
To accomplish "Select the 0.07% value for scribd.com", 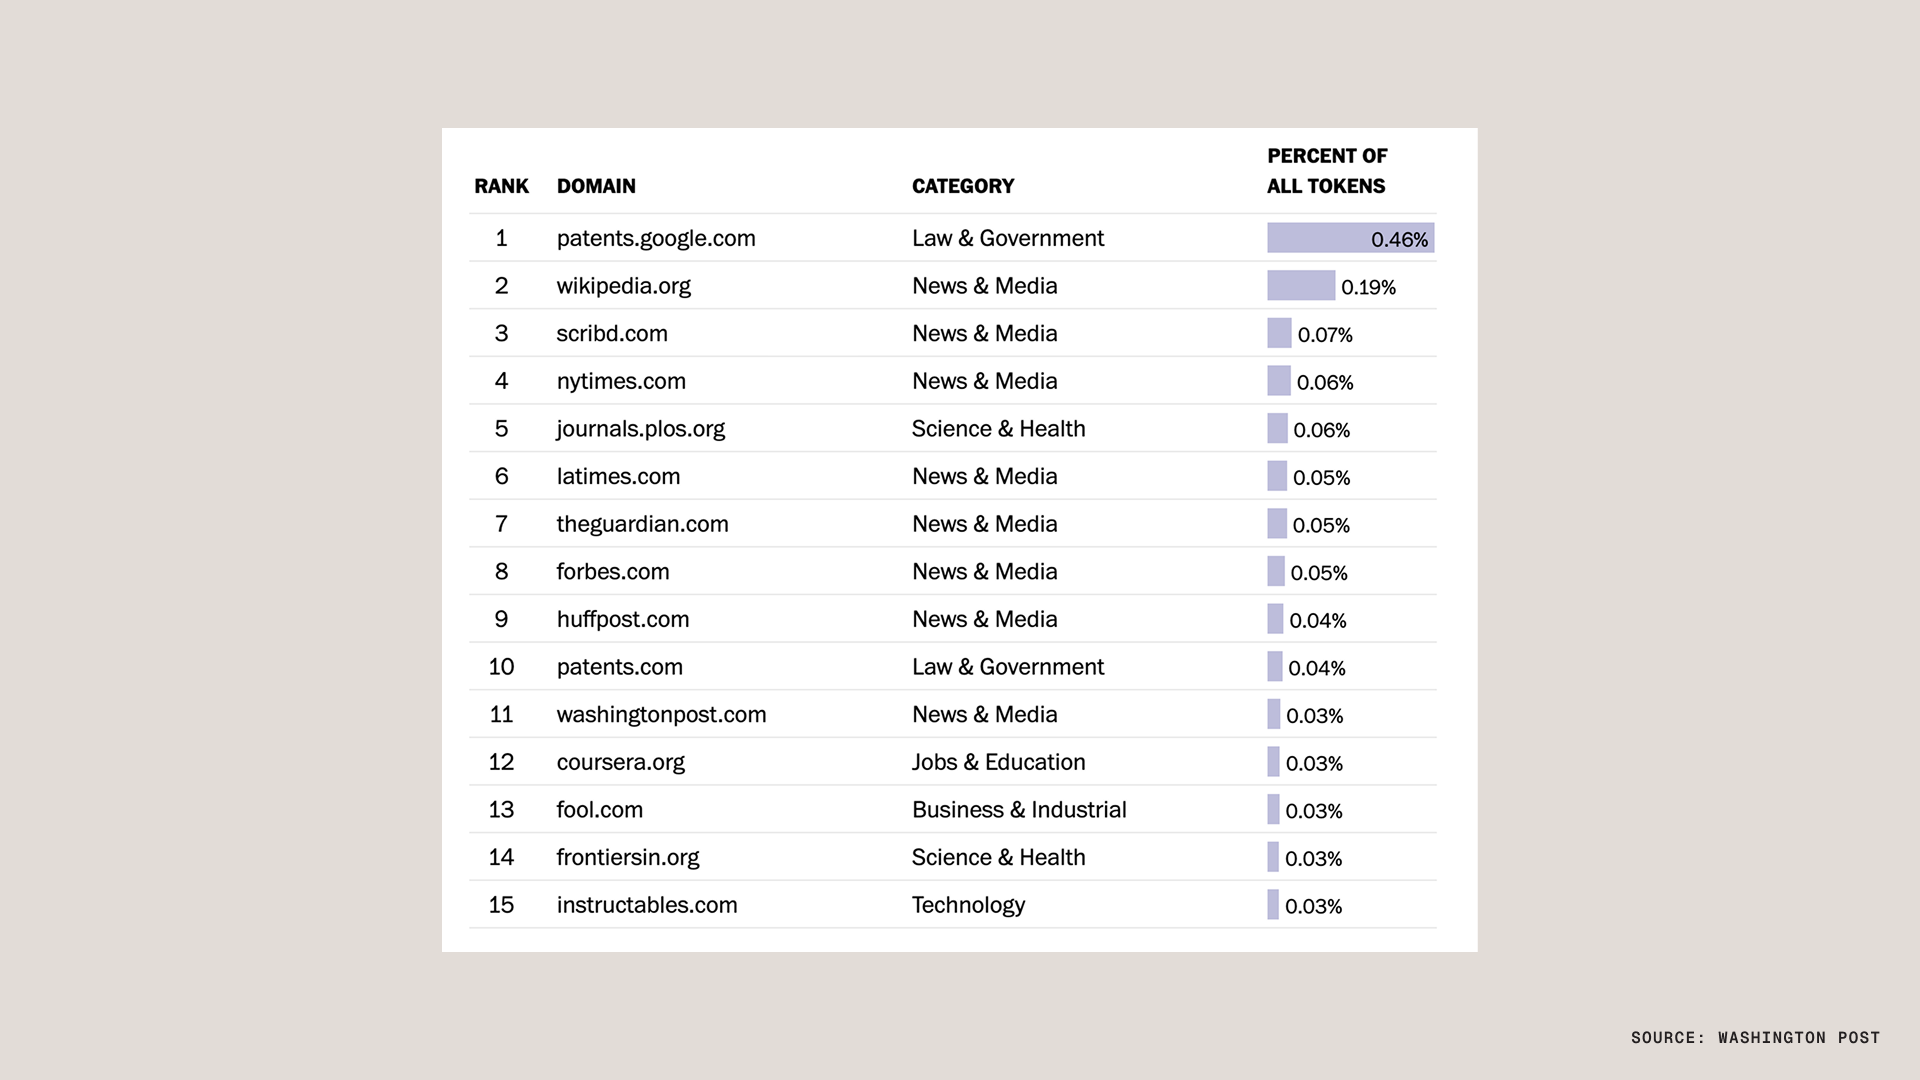I will pyautogui.click(x=1325, y=335).
